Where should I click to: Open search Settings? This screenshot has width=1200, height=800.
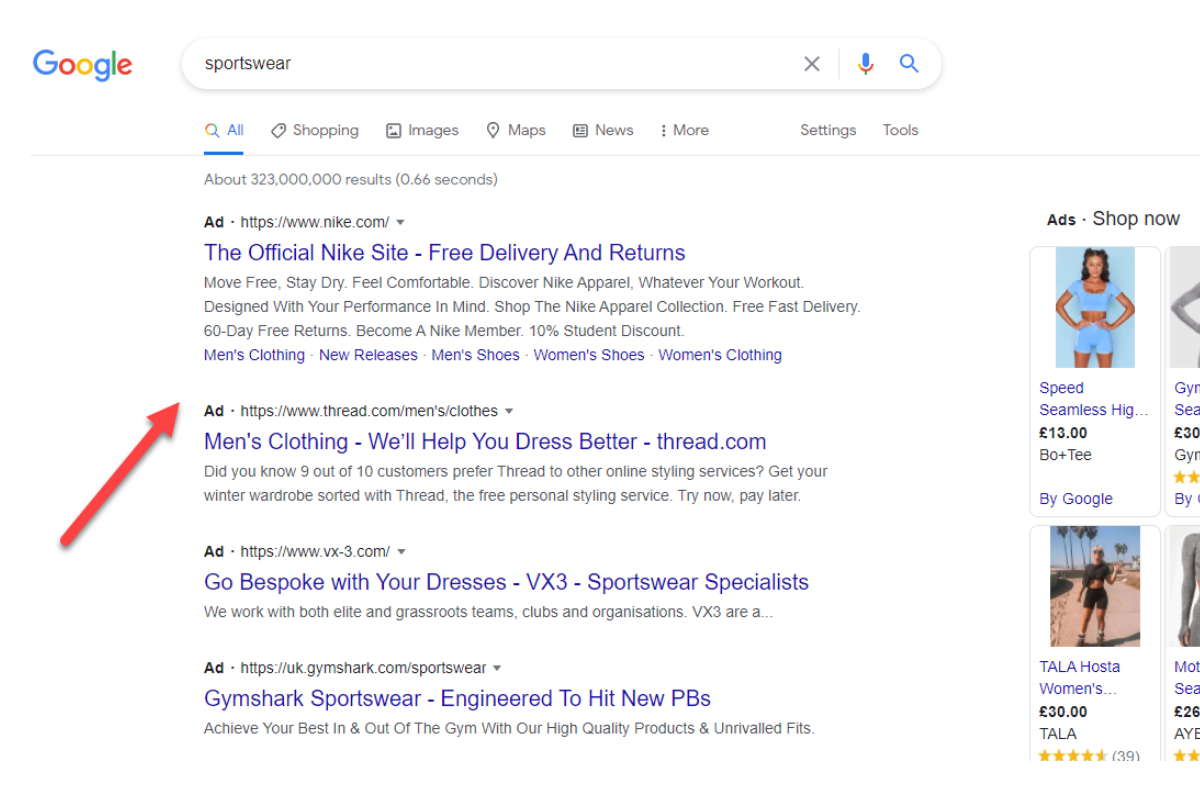click(828, 130)
